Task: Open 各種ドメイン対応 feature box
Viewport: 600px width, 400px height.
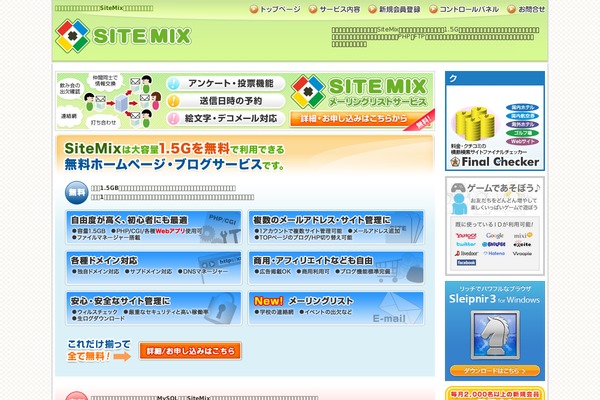Action: coord(154,268)
